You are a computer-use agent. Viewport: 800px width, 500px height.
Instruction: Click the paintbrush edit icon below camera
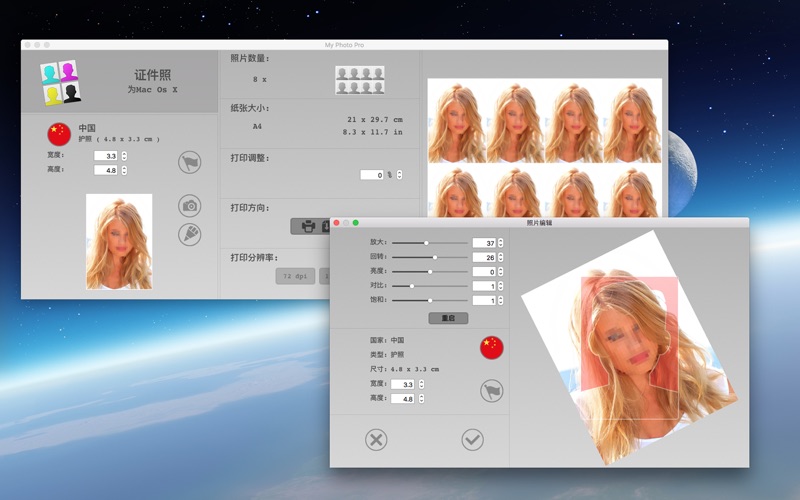pyautogui.click(x=189, y=234)
